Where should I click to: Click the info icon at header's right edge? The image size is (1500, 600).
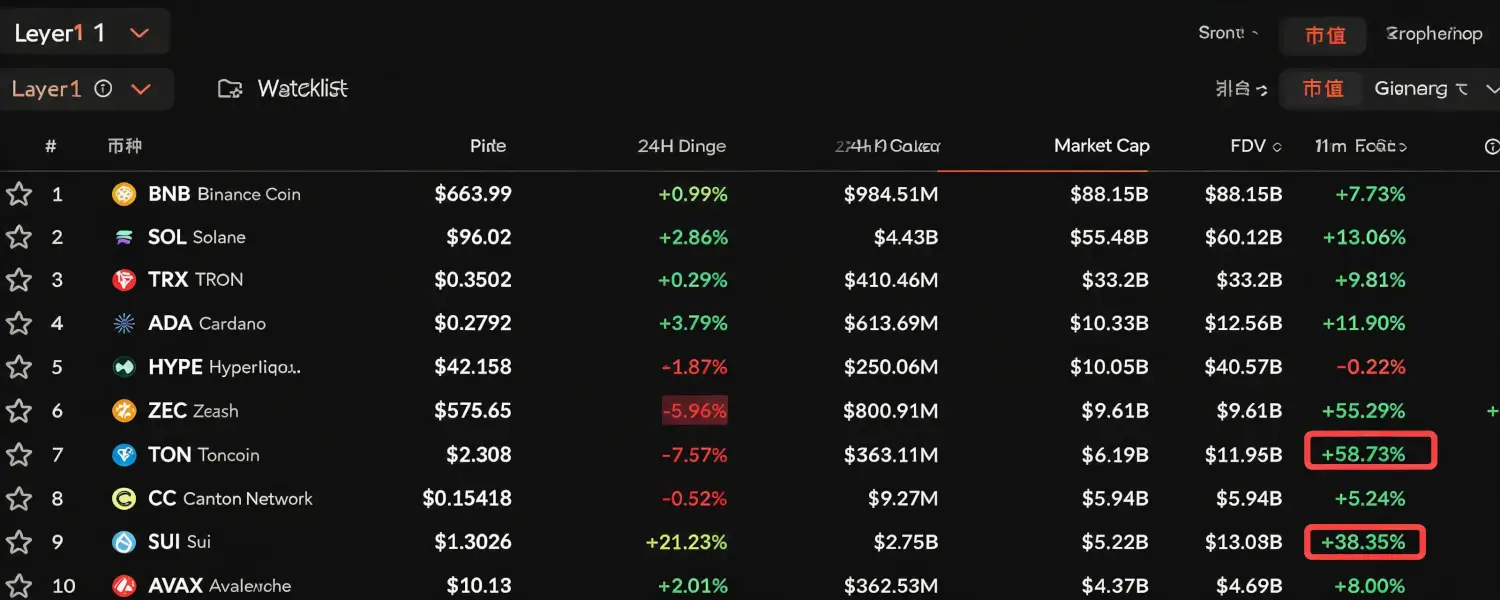1492,147
